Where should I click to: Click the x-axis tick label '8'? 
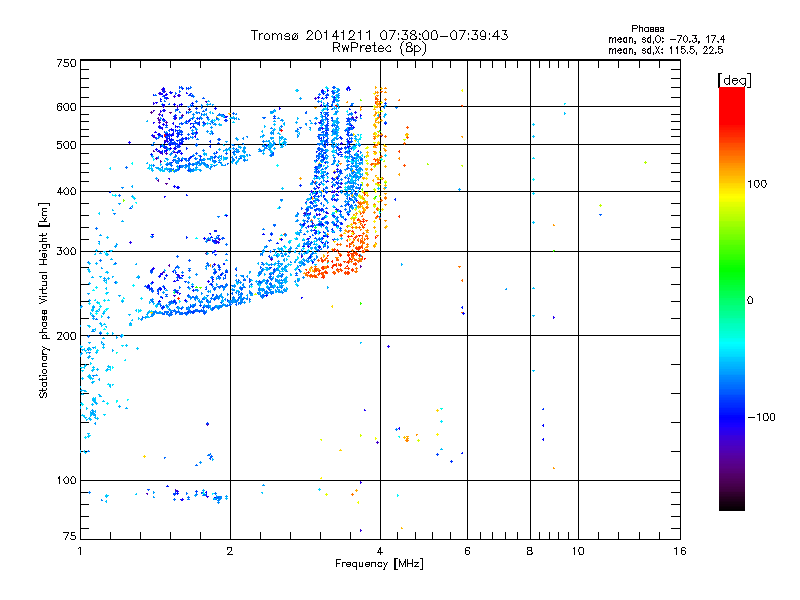(530, 551)
